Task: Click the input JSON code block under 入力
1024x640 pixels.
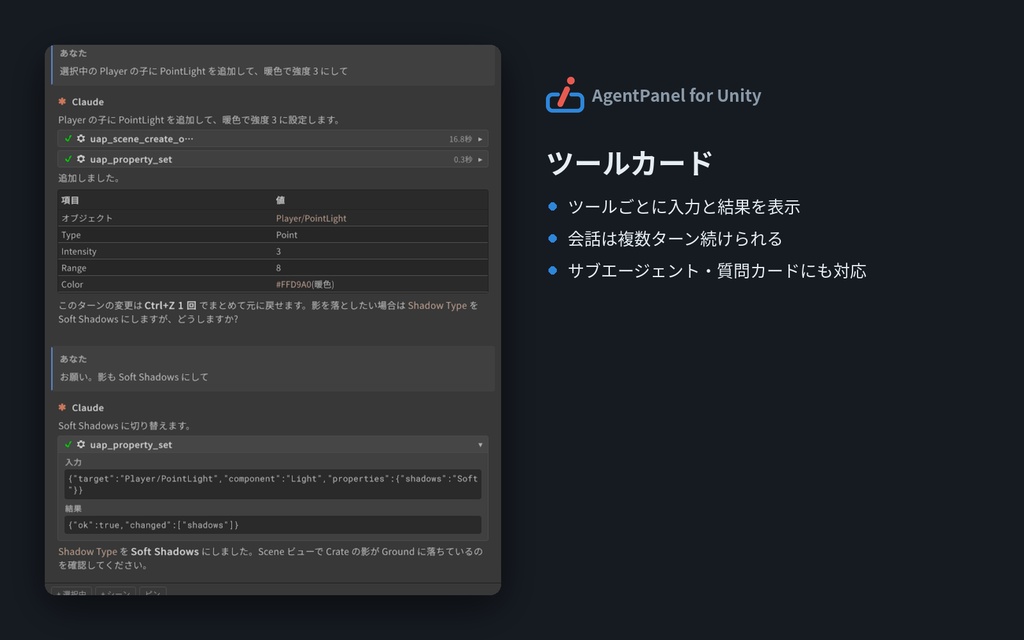Action: tap(273, 484)
